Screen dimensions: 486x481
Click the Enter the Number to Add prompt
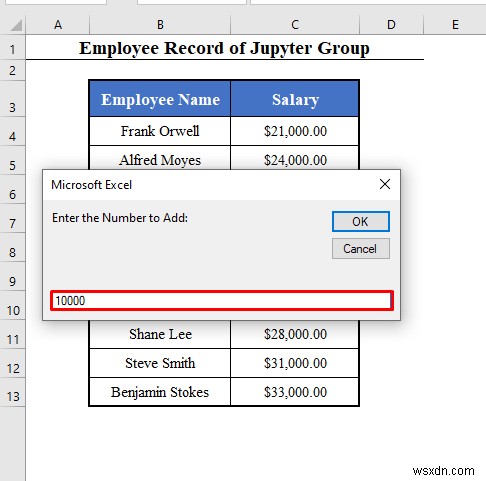click(x=120, y=218)
